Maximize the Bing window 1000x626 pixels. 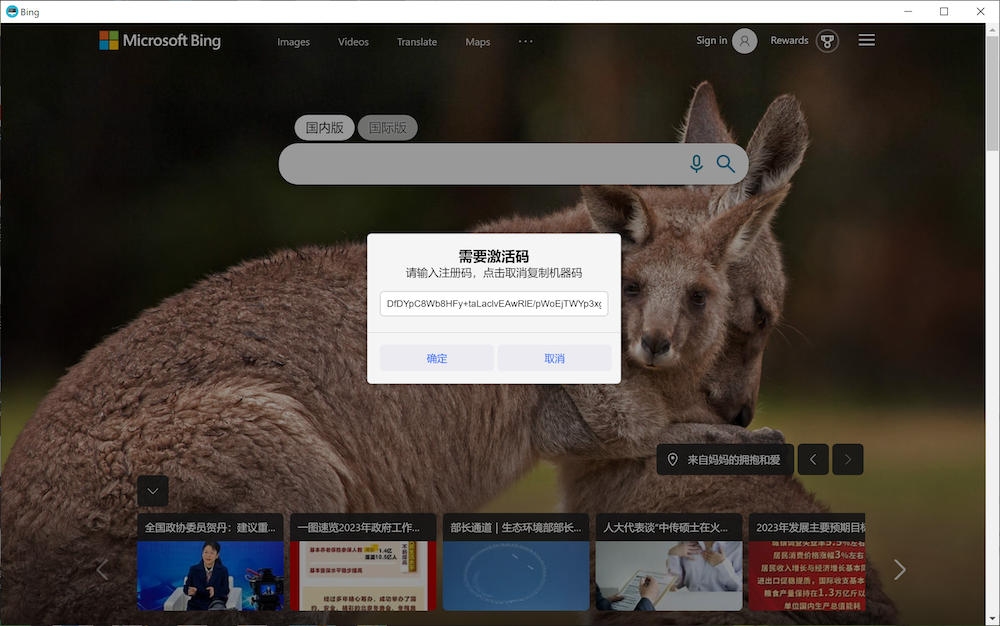pyautogui.click(x=944, y=11)
